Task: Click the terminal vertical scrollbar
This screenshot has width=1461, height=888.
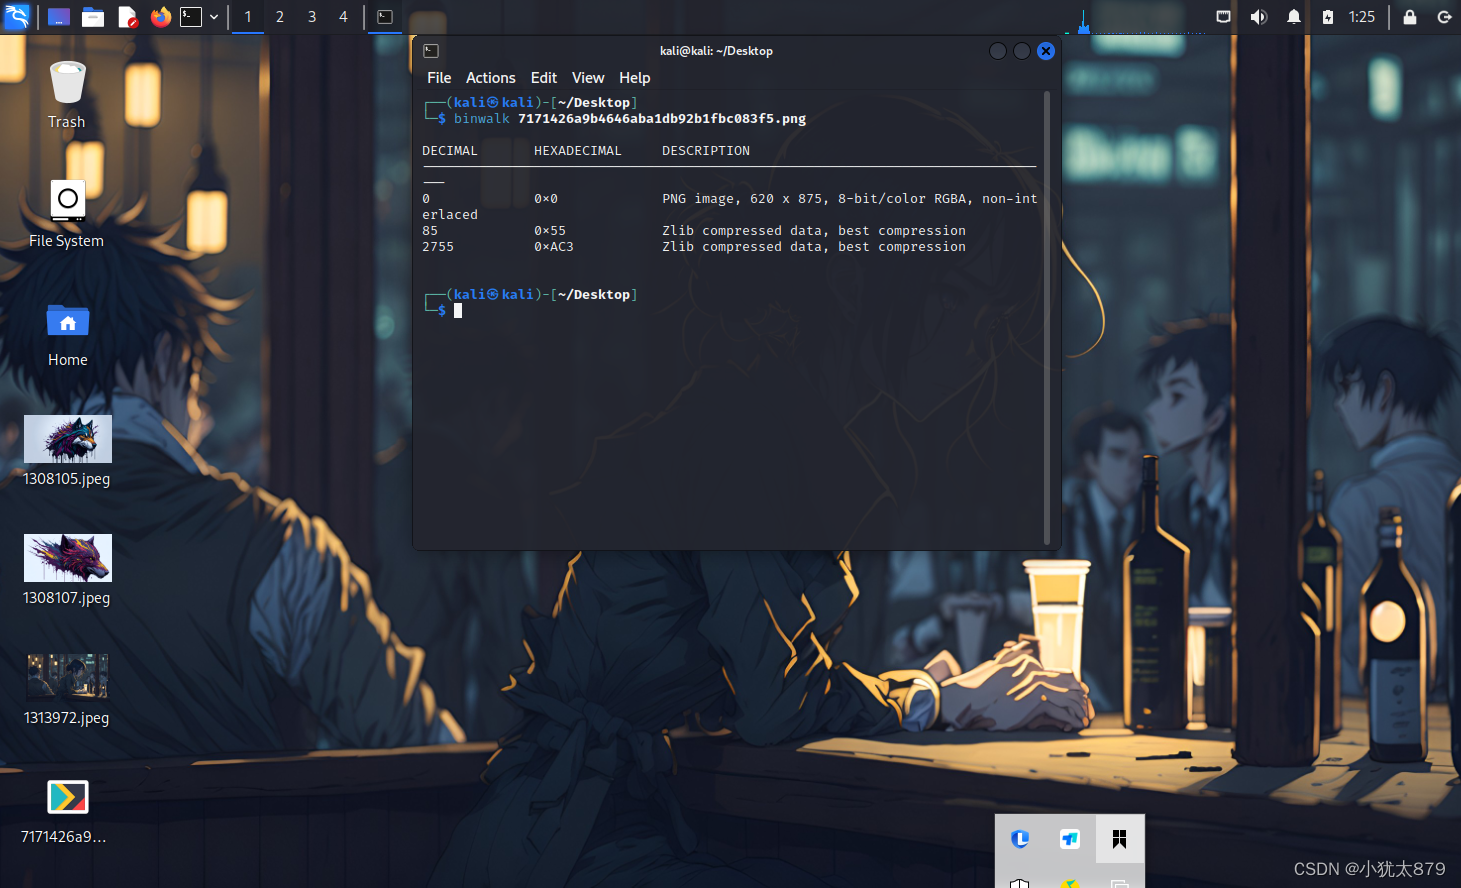Action: point(1047,318)
